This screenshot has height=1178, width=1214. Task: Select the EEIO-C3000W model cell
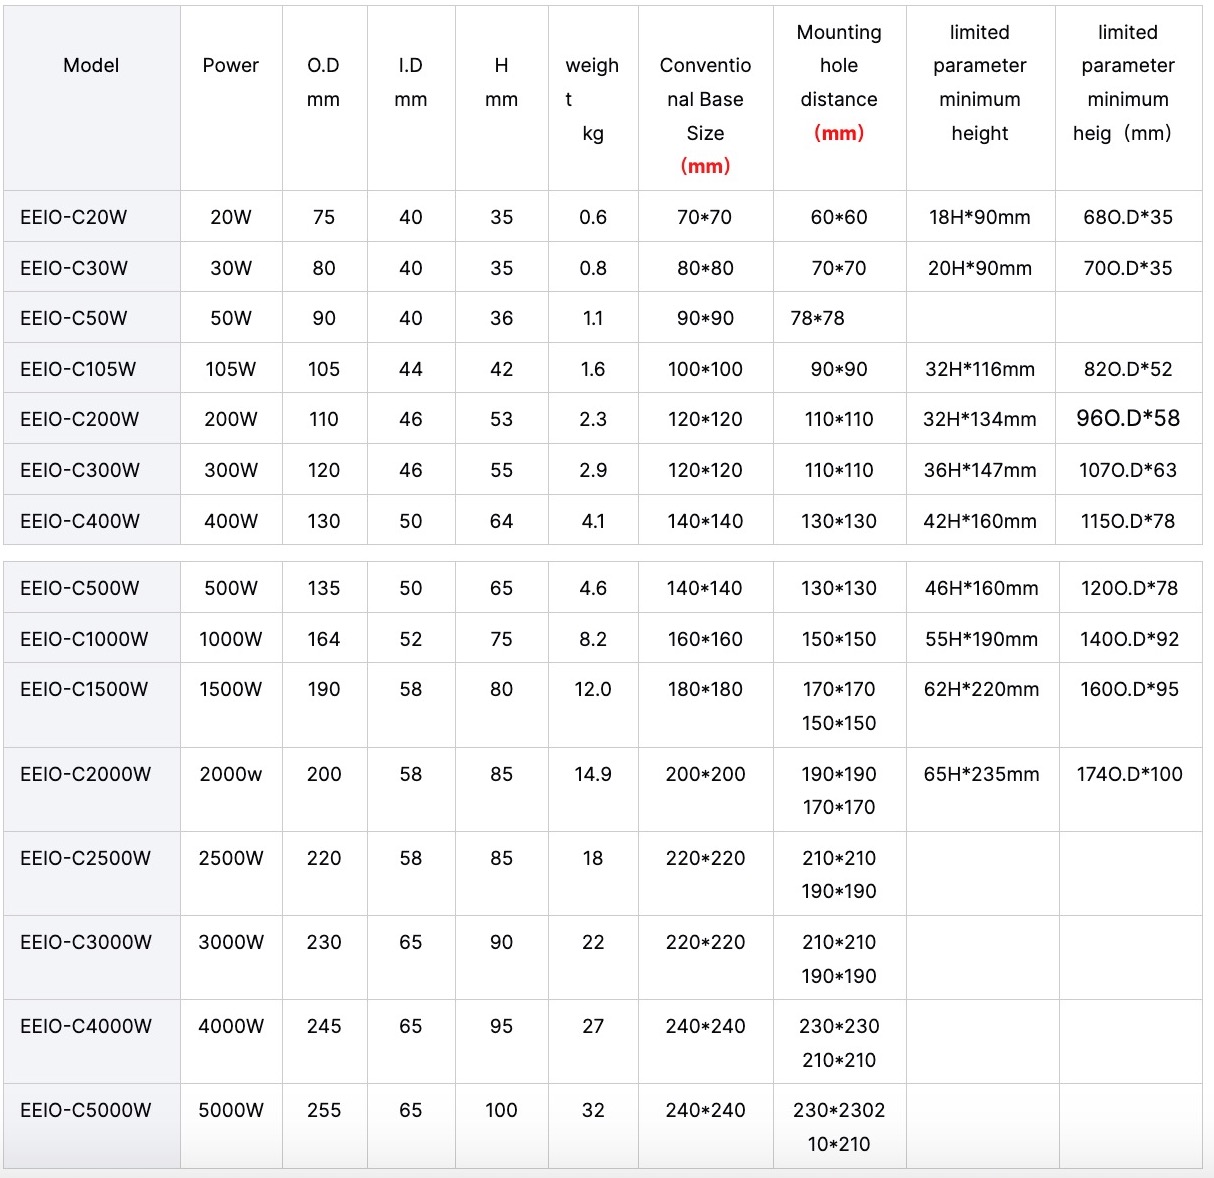pos(86,942)
